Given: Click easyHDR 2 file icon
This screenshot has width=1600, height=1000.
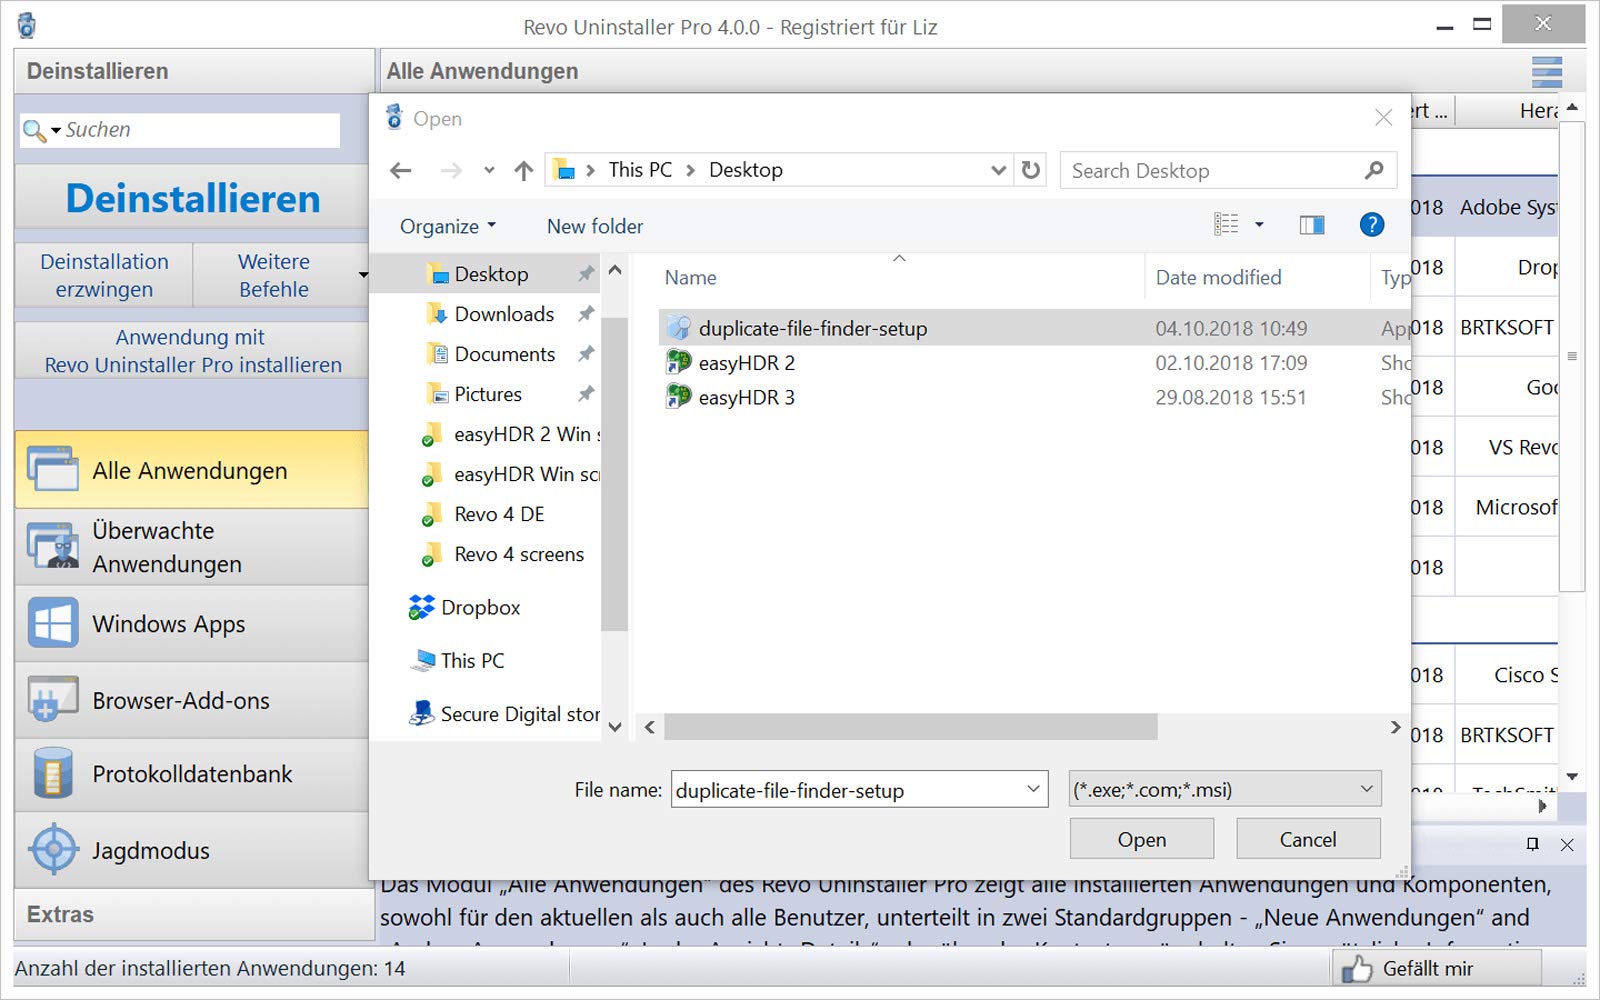Looking at the screenshot, I should point(679,362).
